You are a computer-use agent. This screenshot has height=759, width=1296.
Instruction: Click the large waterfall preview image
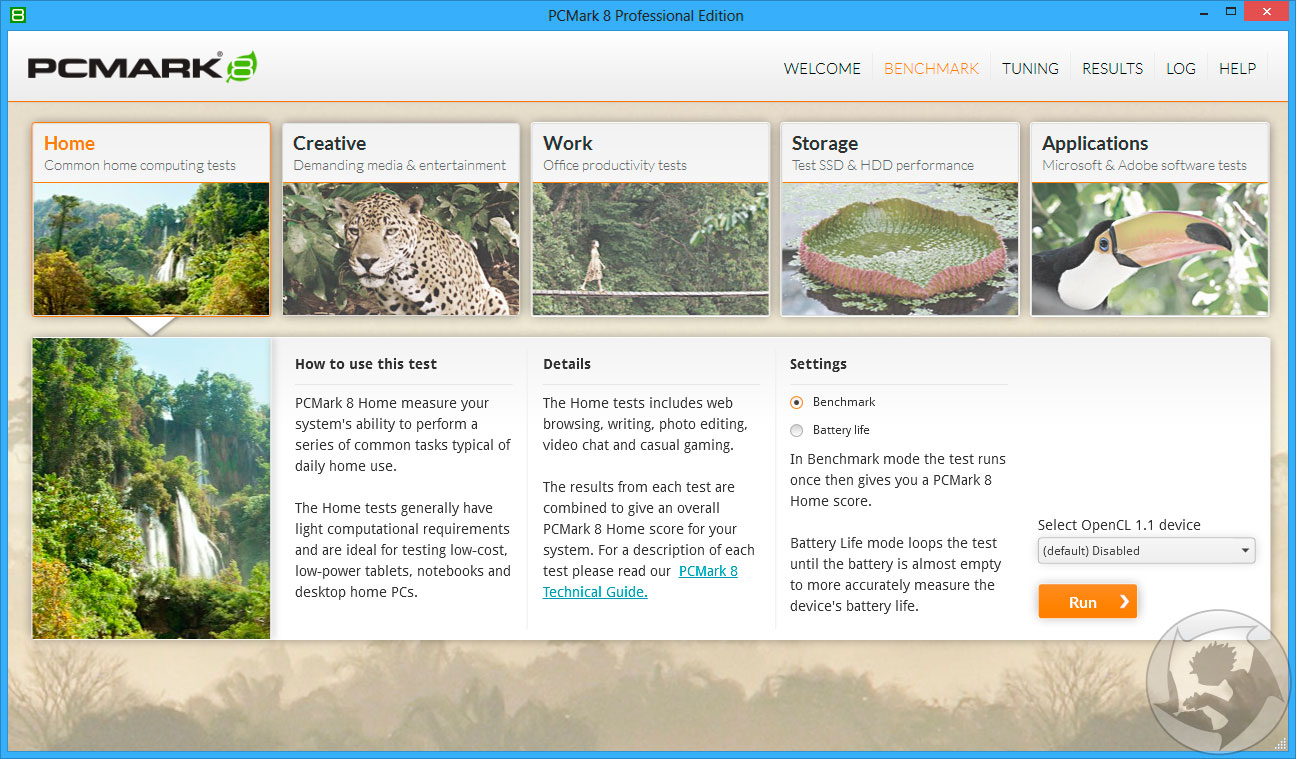151,488
